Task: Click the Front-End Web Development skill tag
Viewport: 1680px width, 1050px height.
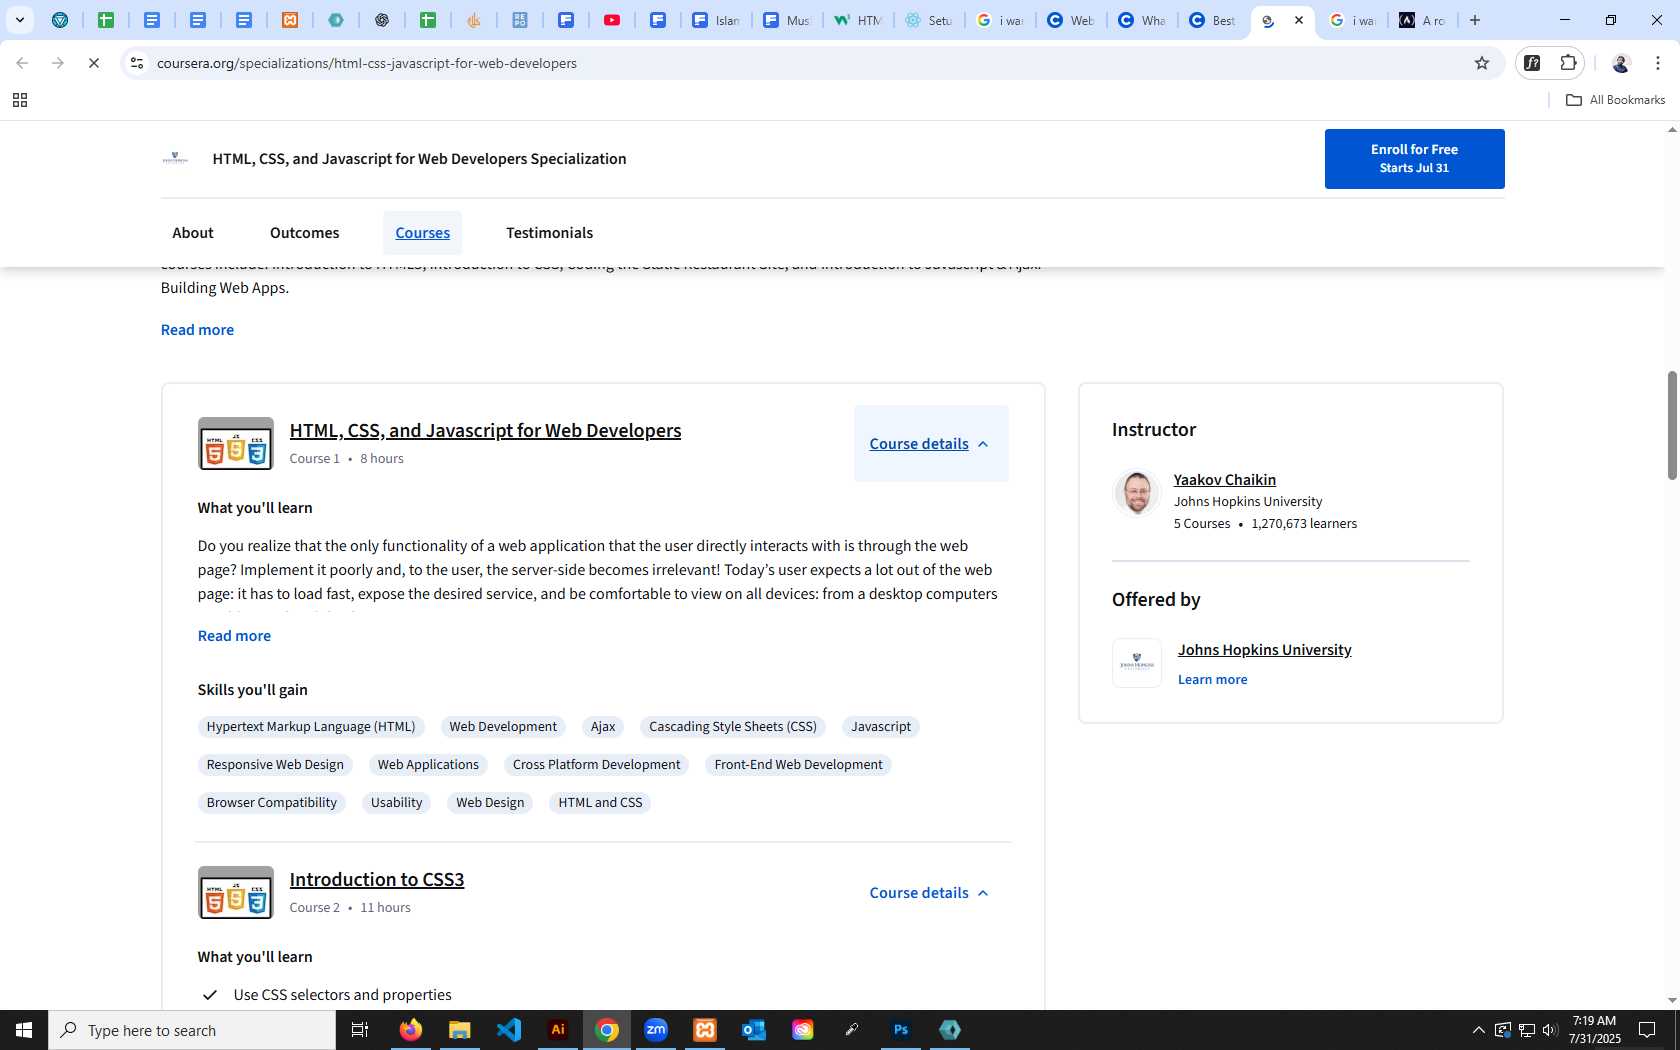Action: [x=798, y=765]
